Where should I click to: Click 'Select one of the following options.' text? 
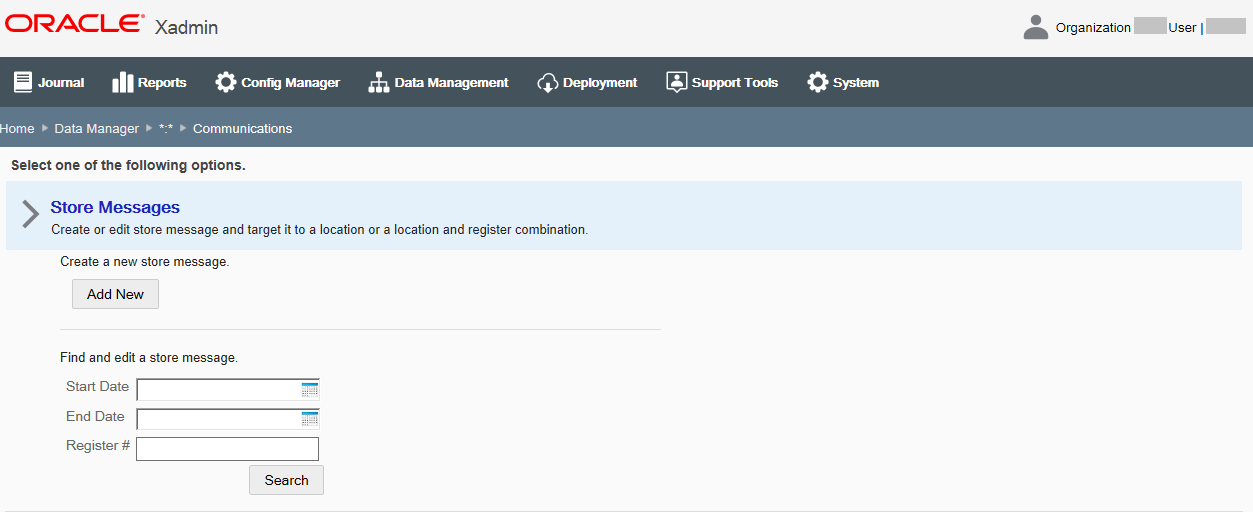point(128,165)
